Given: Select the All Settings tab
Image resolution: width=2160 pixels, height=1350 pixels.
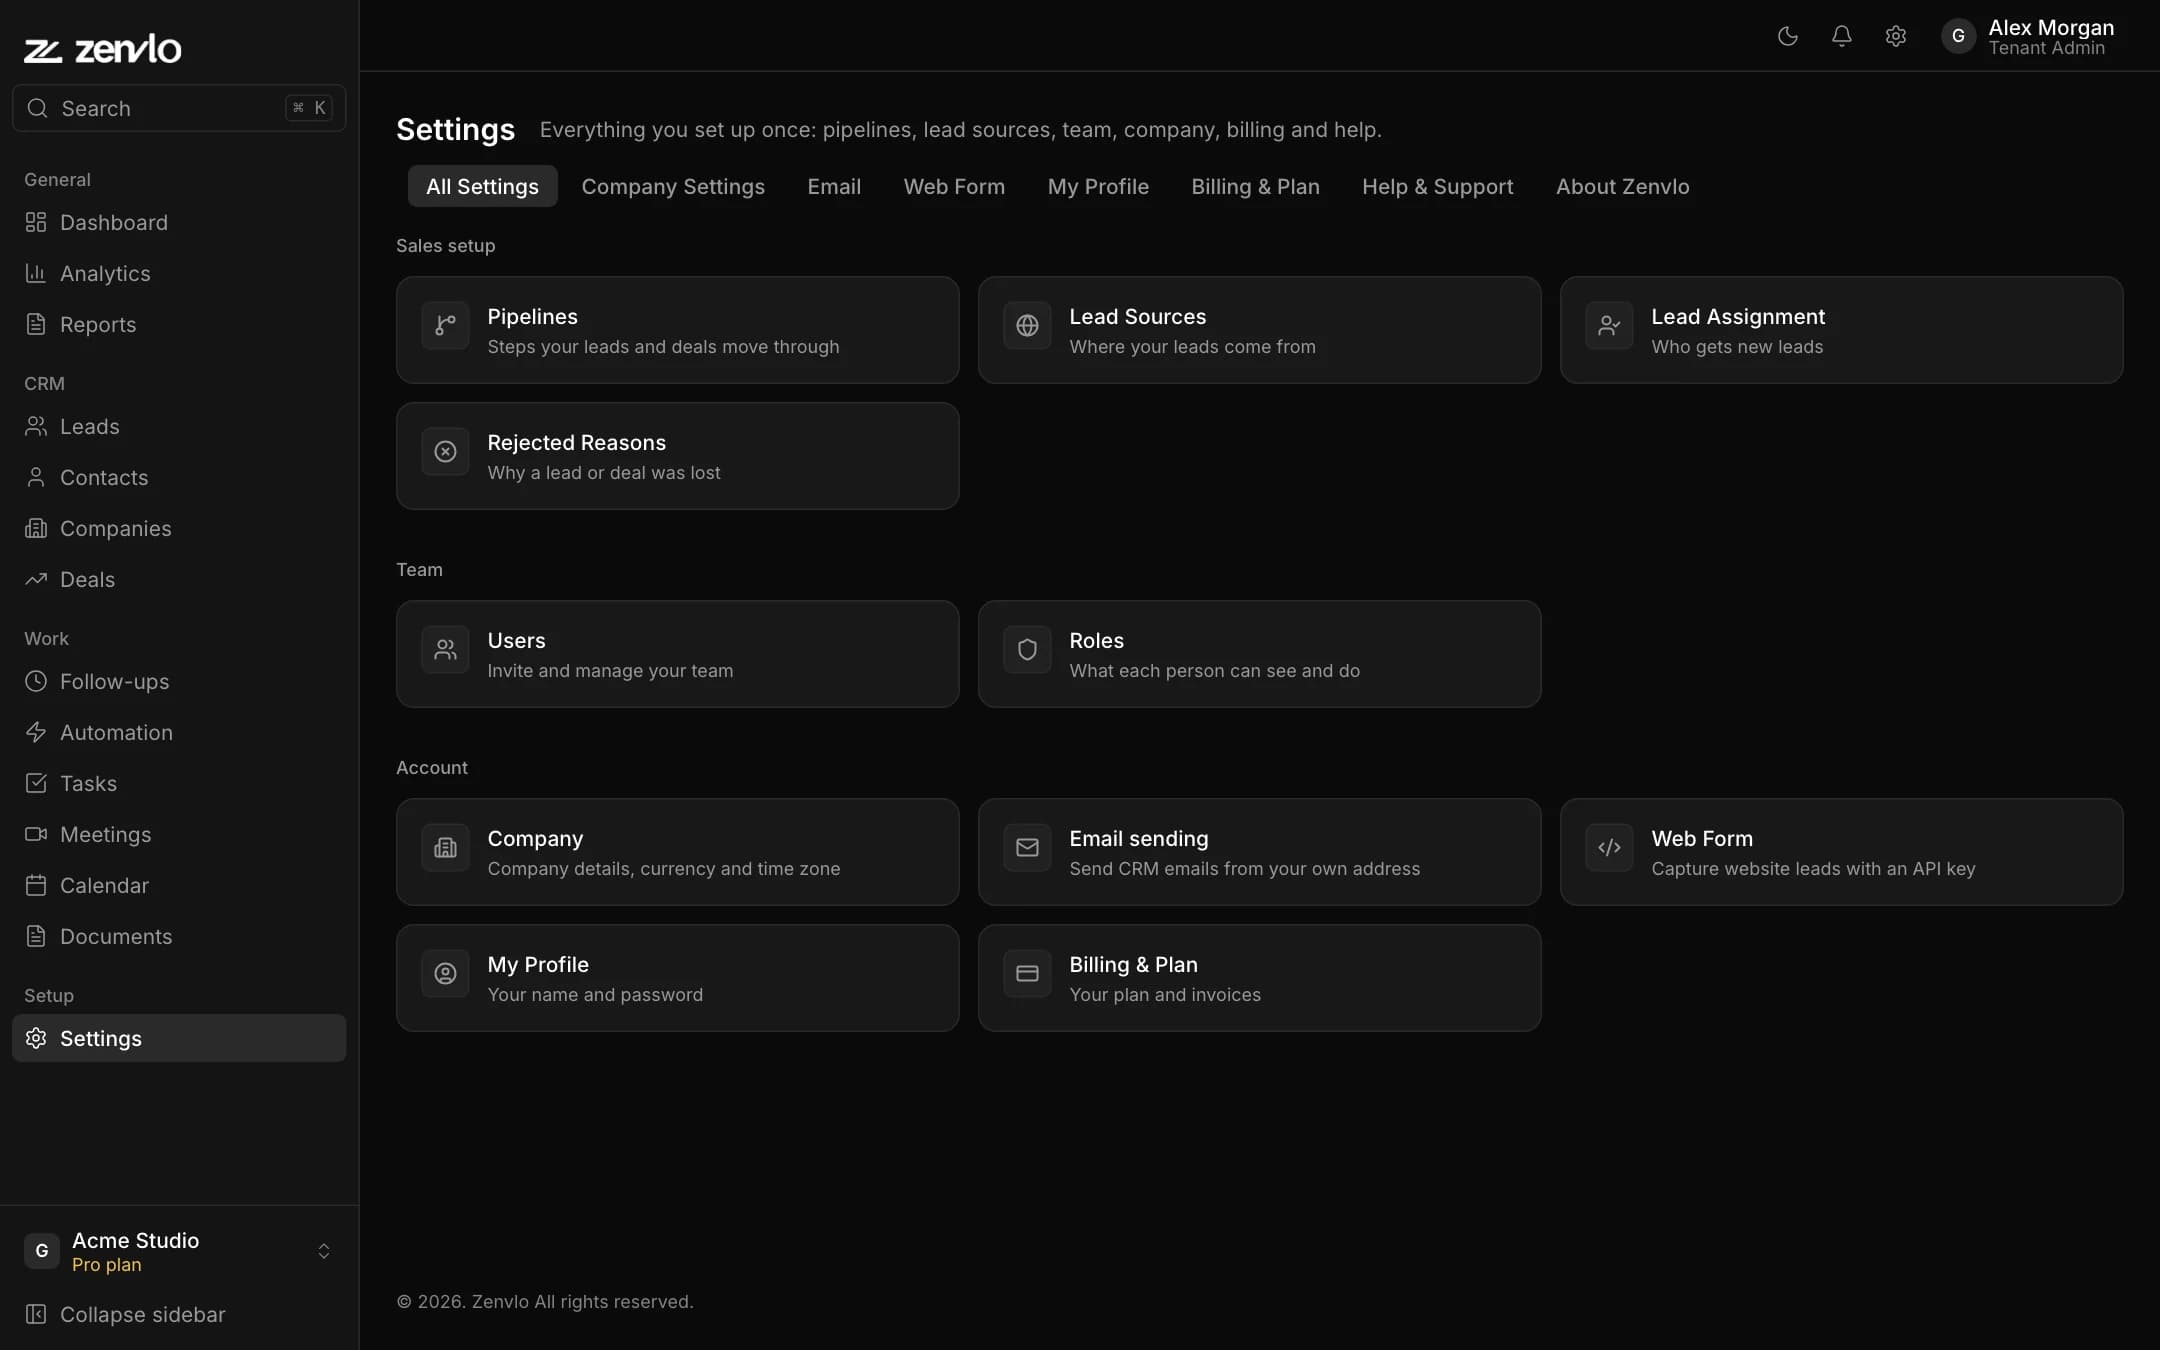Looking at the screenshot, I should click(x=482, y=186).
